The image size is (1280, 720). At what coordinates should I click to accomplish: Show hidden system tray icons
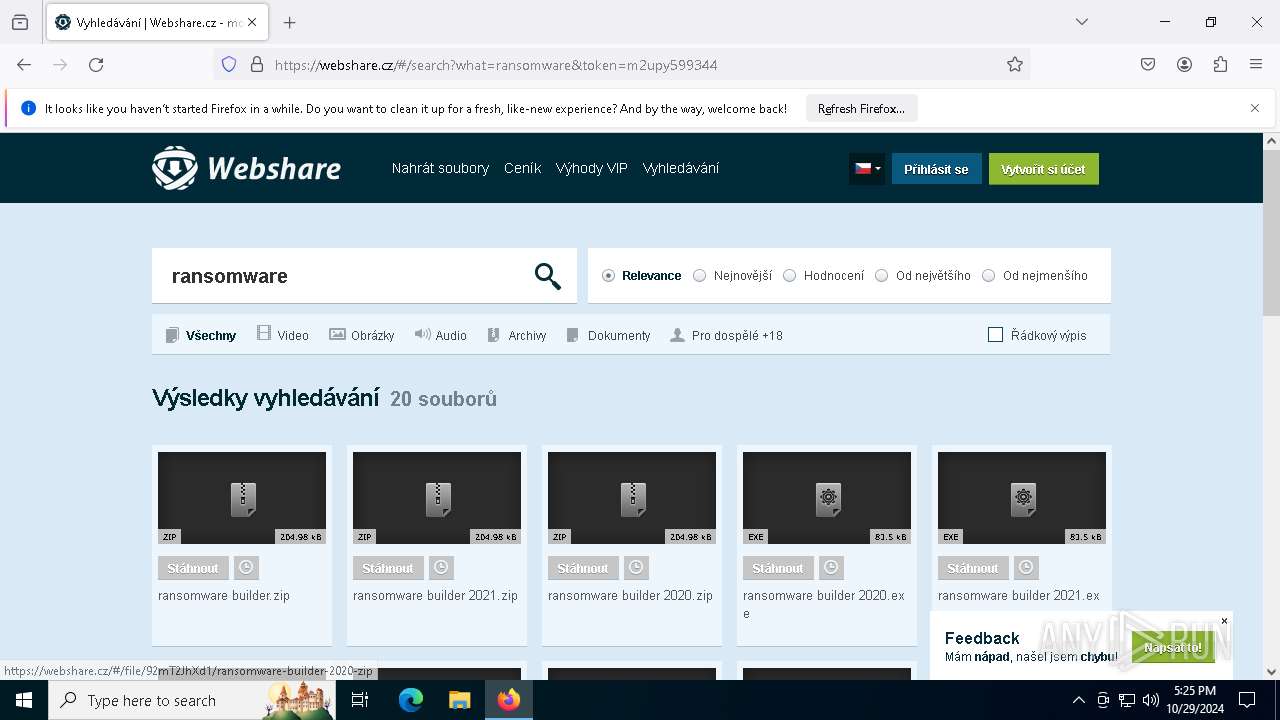(x=1078, y=700)
